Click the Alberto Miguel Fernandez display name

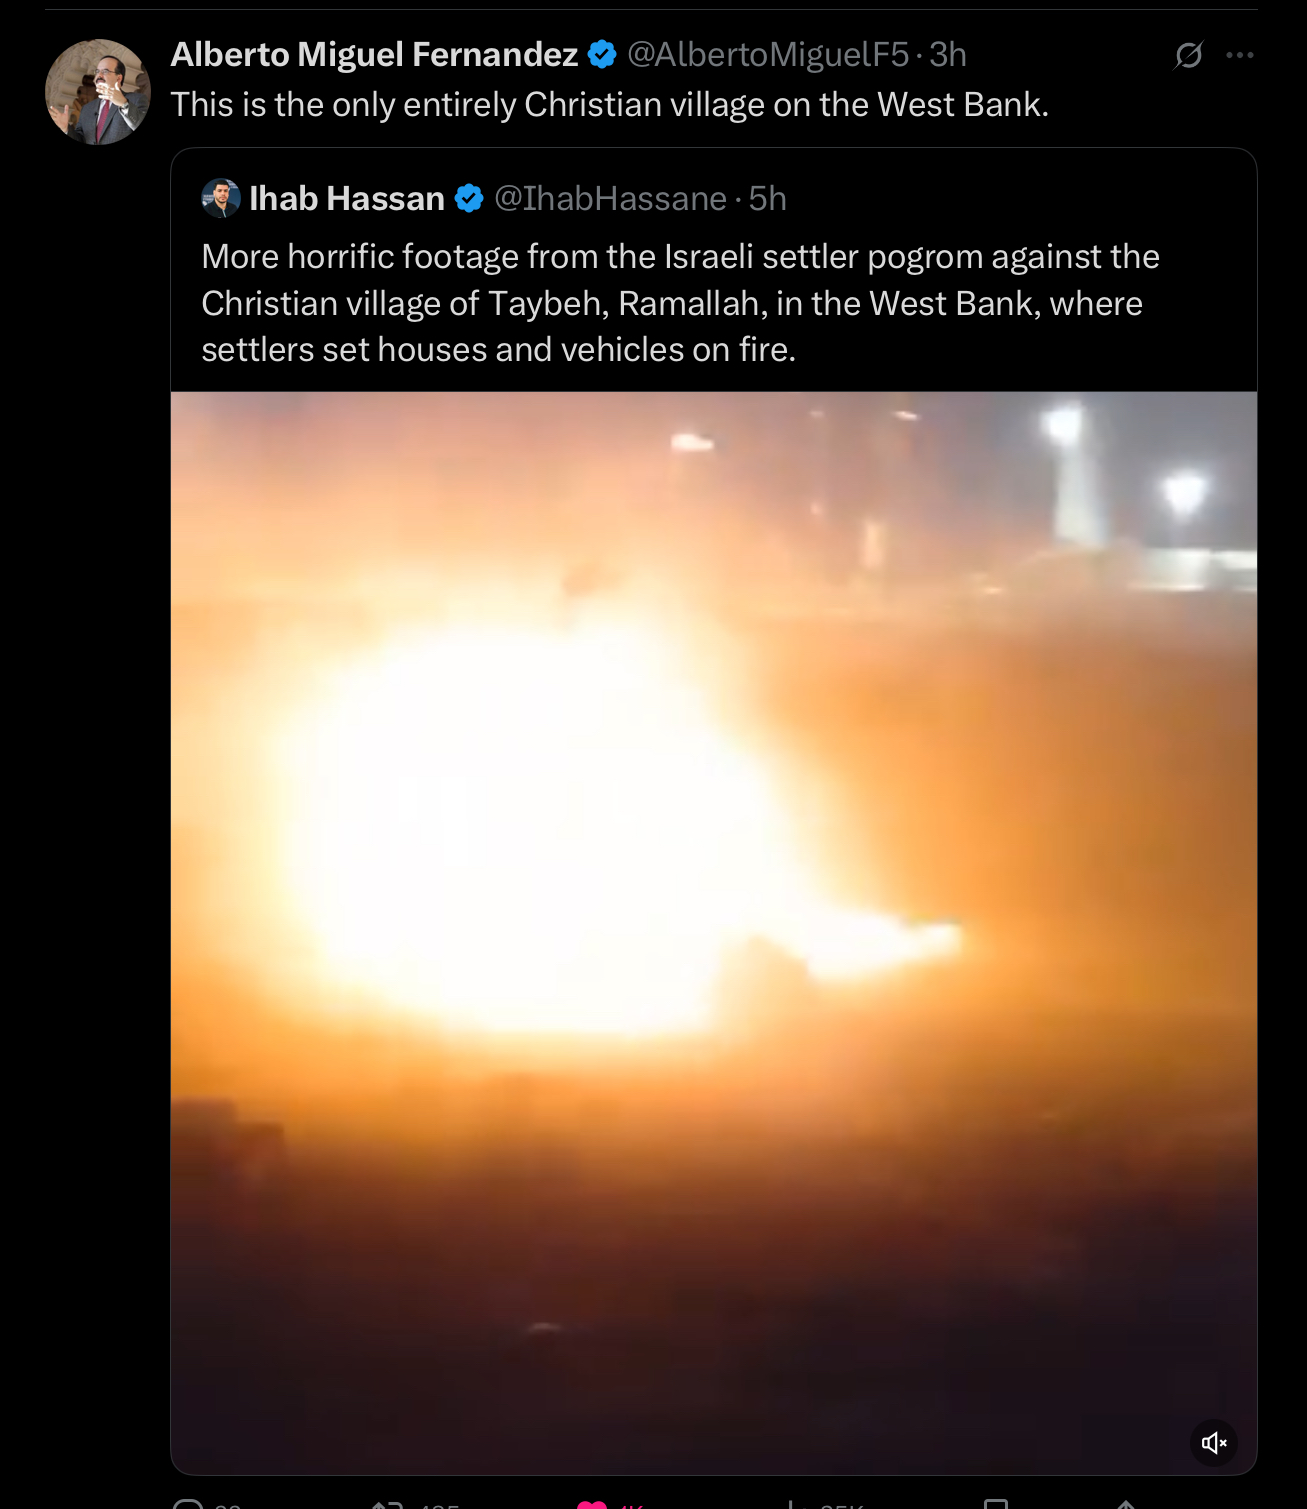(x=374, y=55)
